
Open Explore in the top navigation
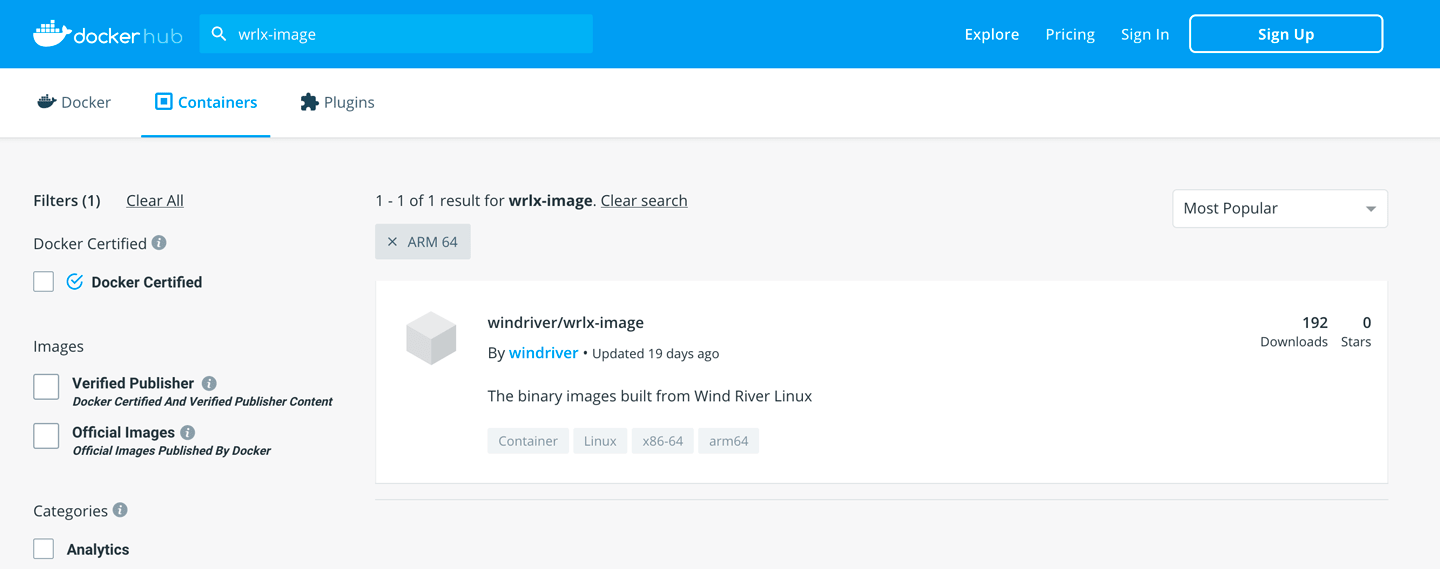pyautogui.click(x=992, y=34)
